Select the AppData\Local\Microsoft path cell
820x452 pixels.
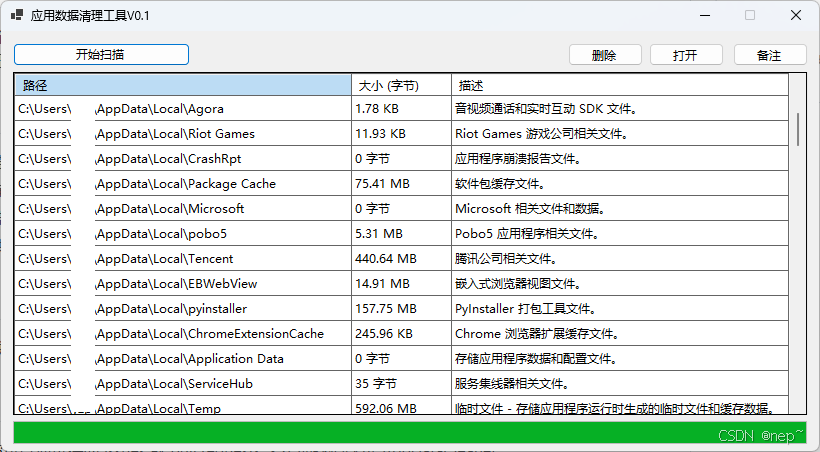(183, 209)
